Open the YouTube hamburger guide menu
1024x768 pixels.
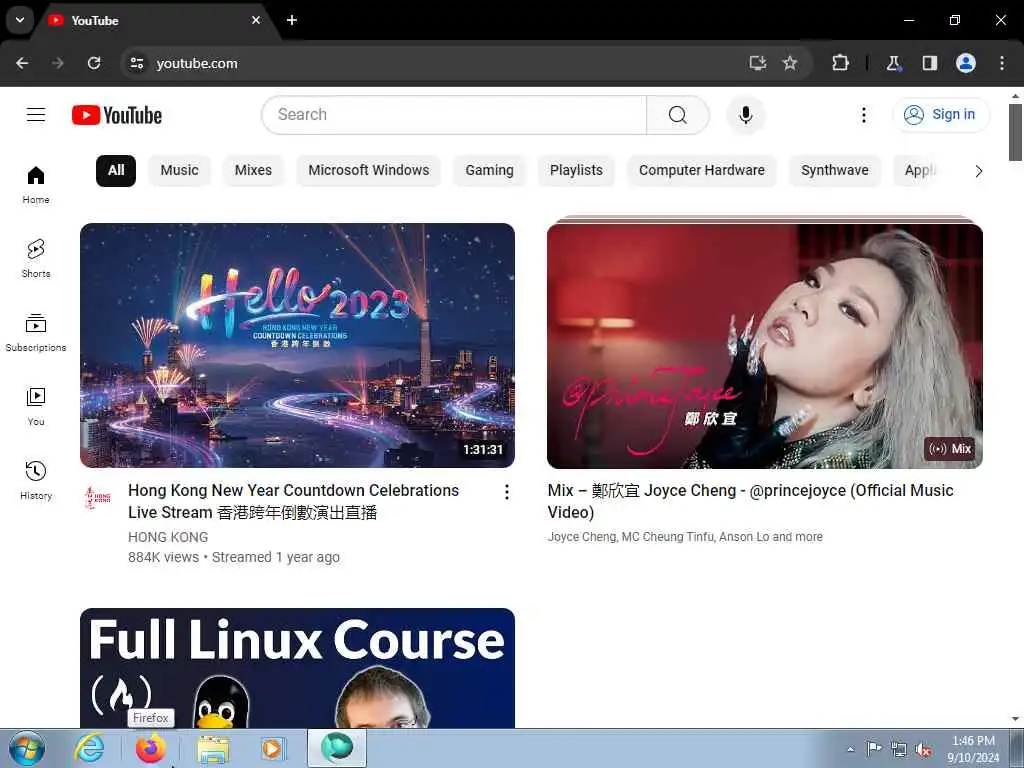[36, 115]
